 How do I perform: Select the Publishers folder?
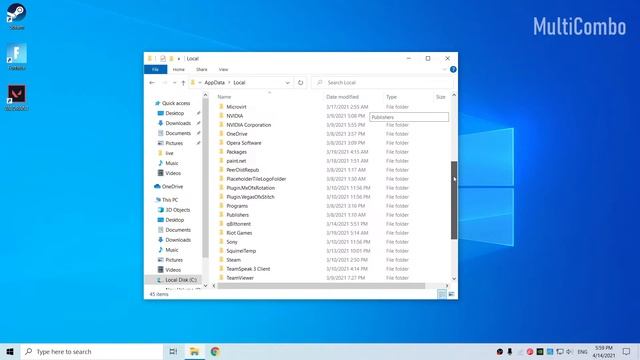(237, 215)
